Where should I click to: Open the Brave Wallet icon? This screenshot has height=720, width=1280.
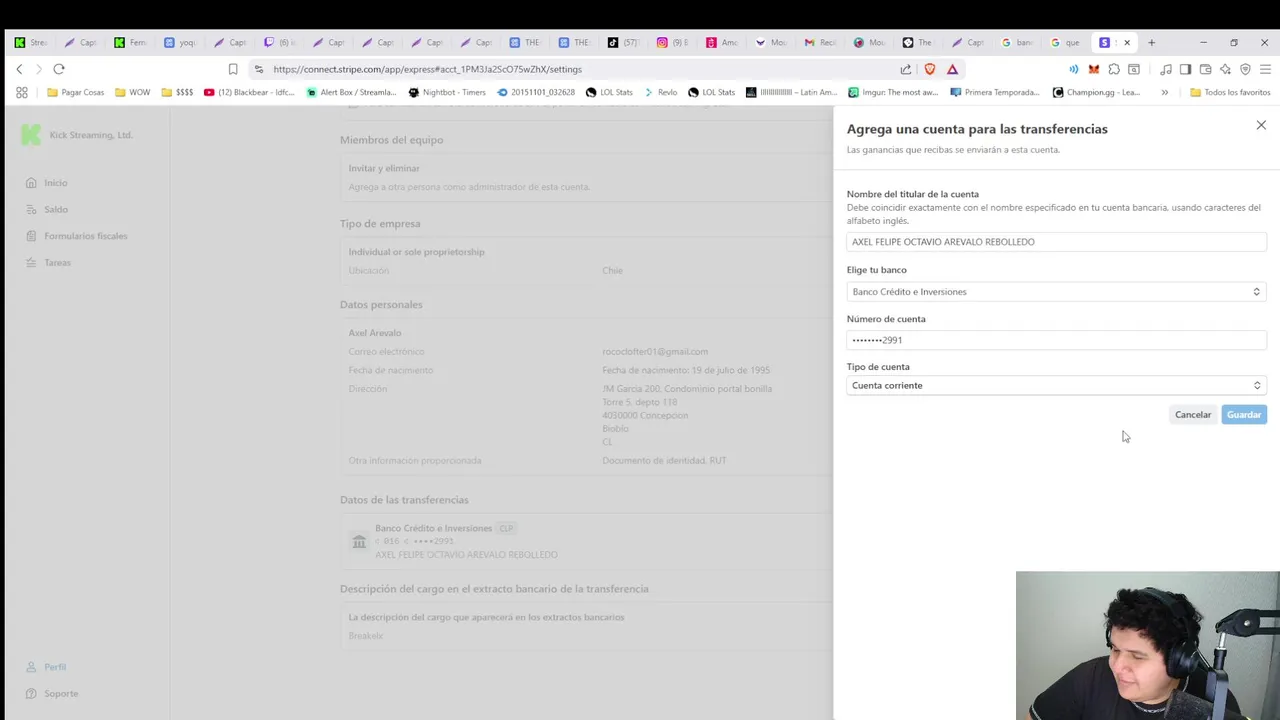(1205, 69)
